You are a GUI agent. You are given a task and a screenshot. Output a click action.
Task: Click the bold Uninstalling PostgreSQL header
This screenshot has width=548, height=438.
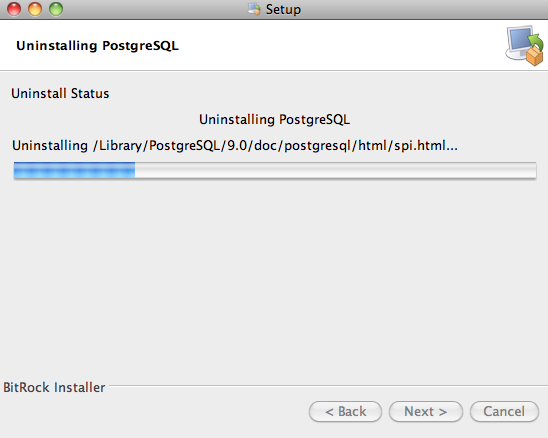tap(98, 46)
